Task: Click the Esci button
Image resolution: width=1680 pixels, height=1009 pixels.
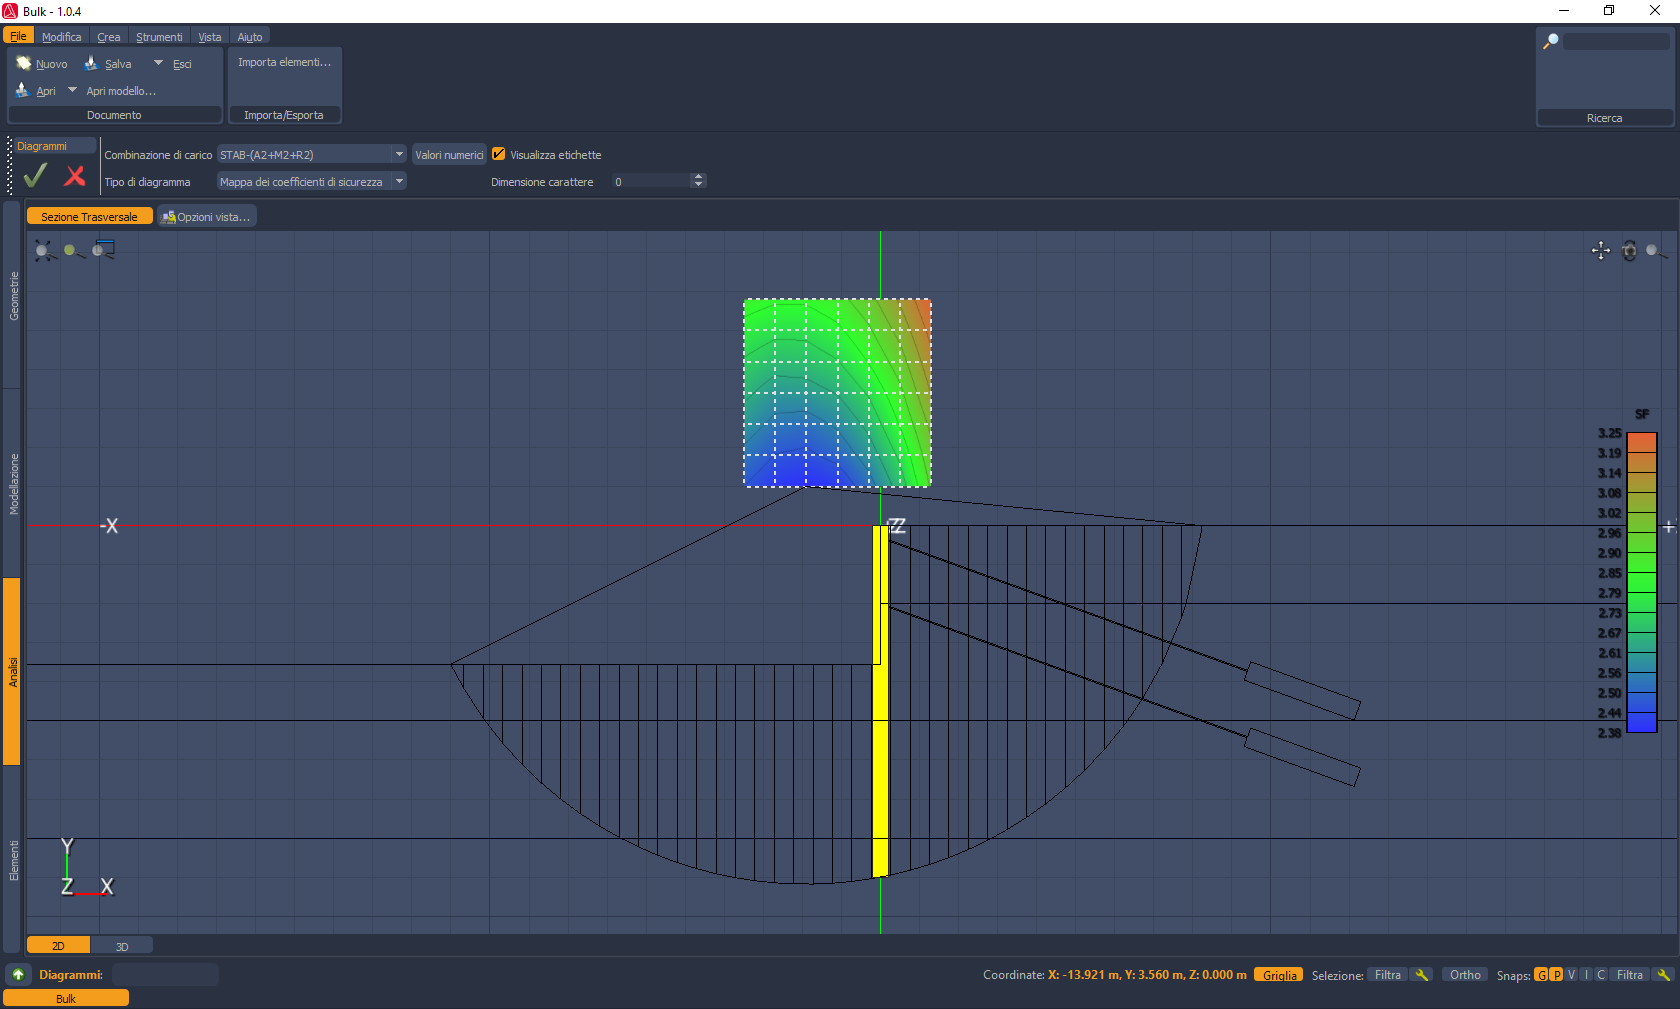Action: point(182,64)
